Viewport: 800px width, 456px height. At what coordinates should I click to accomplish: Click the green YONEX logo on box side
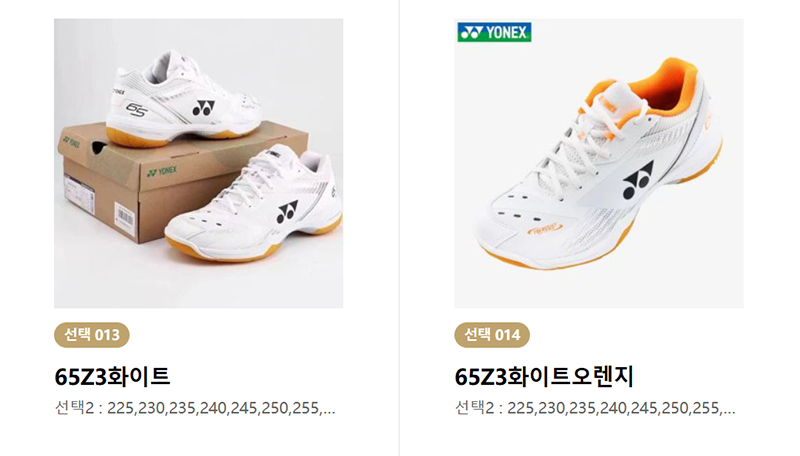[162, 172]
